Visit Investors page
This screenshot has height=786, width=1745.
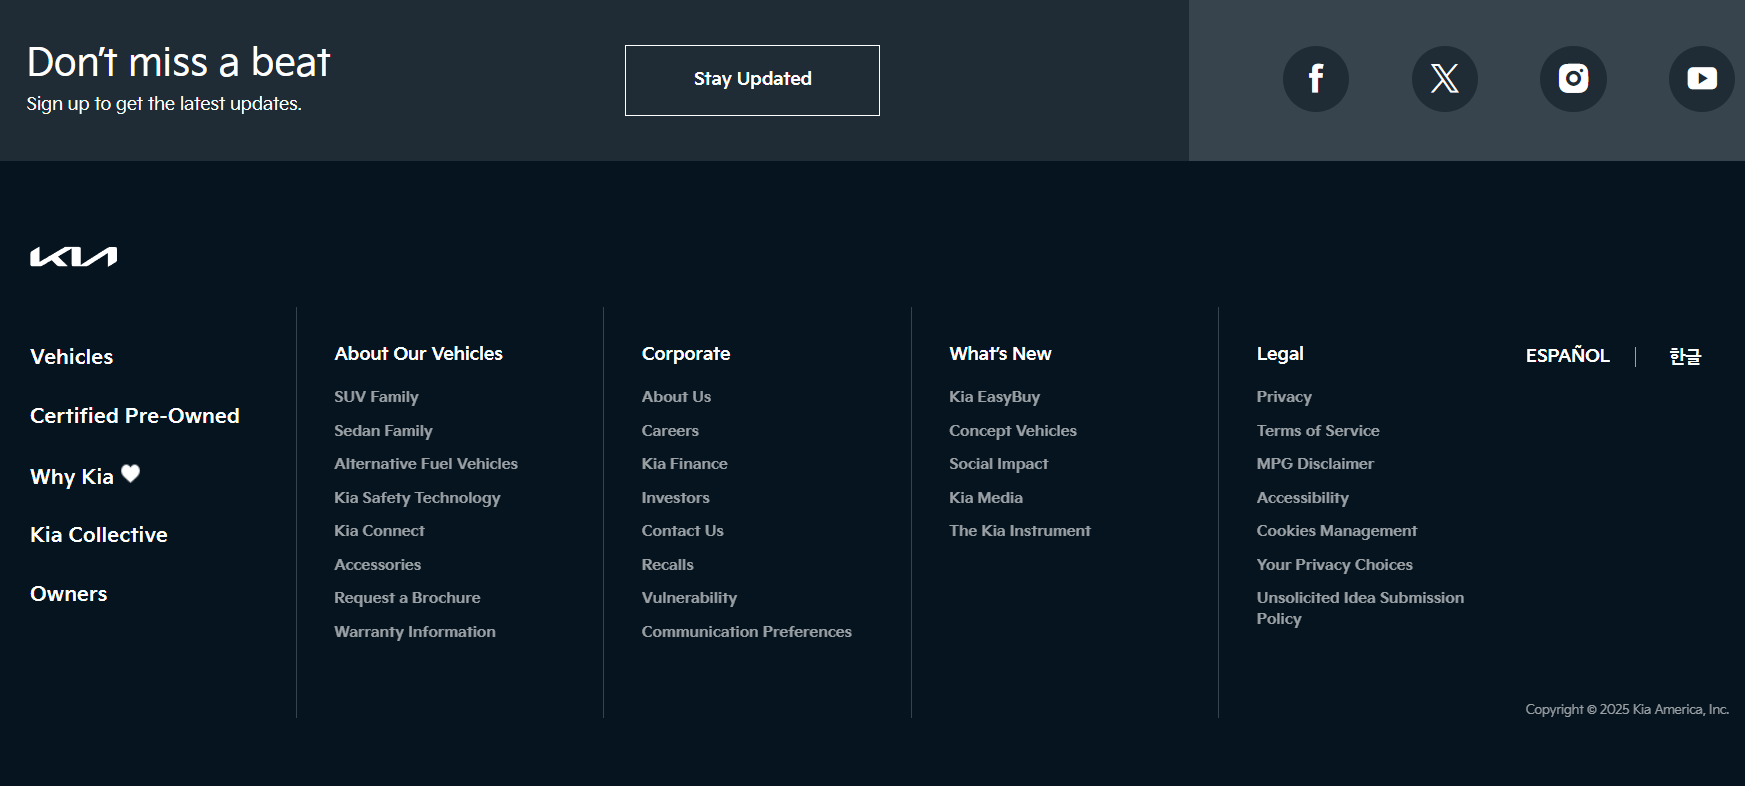676,498
